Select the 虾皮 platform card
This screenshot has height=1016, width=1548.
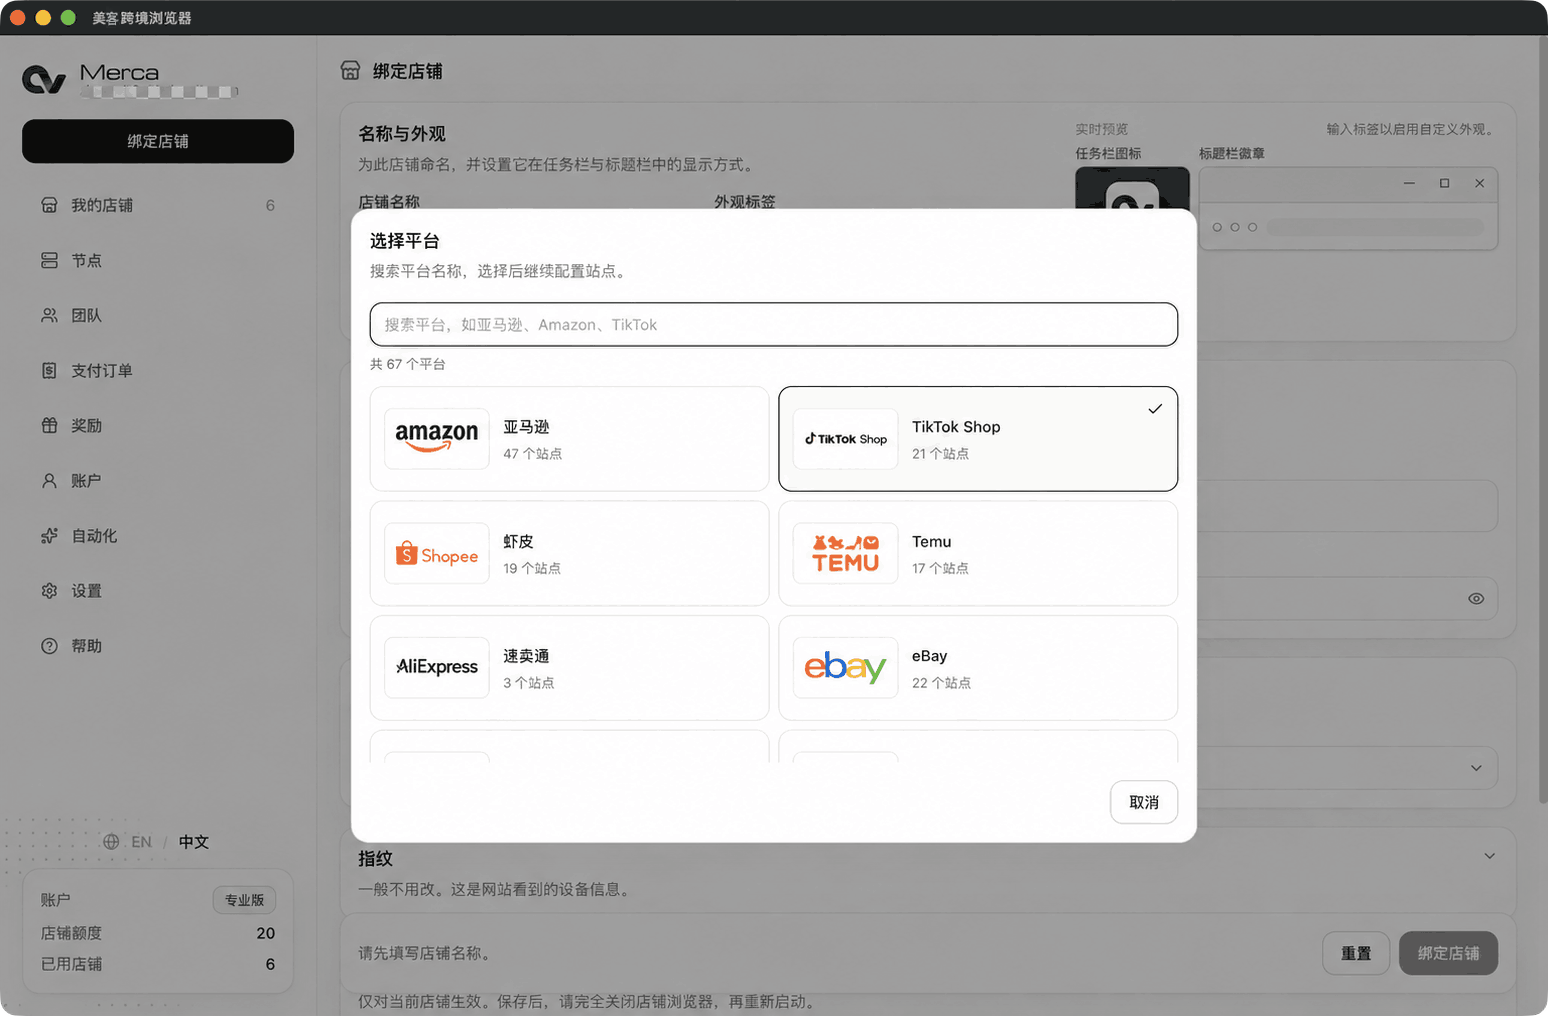coord(569,553)
